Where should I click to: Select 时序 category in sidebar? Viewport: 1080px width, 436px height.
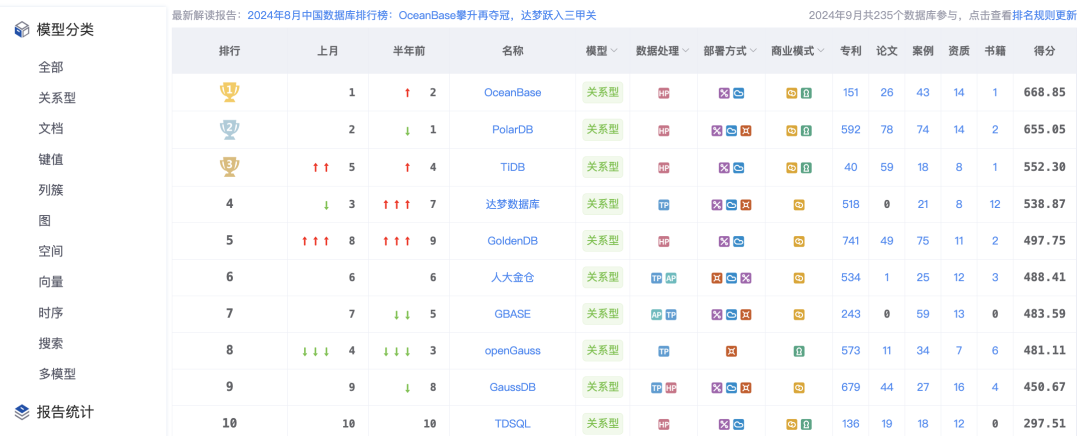51,313
